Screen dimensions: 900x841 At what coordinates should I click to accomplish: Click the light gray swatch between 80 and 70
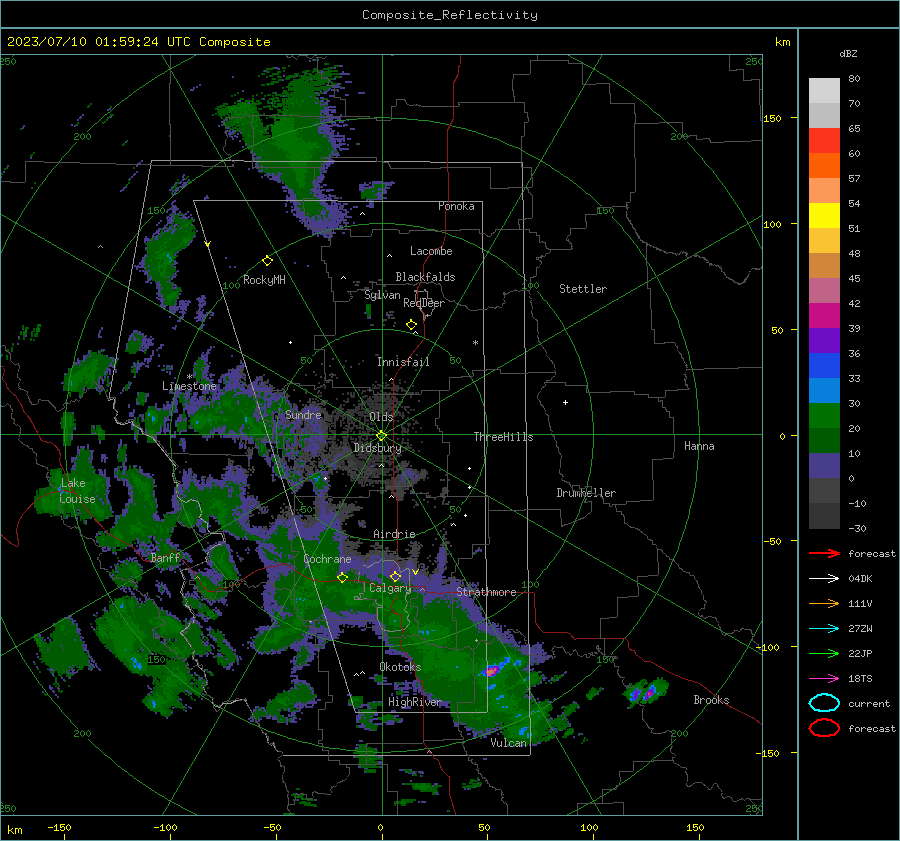click(824, 91)
